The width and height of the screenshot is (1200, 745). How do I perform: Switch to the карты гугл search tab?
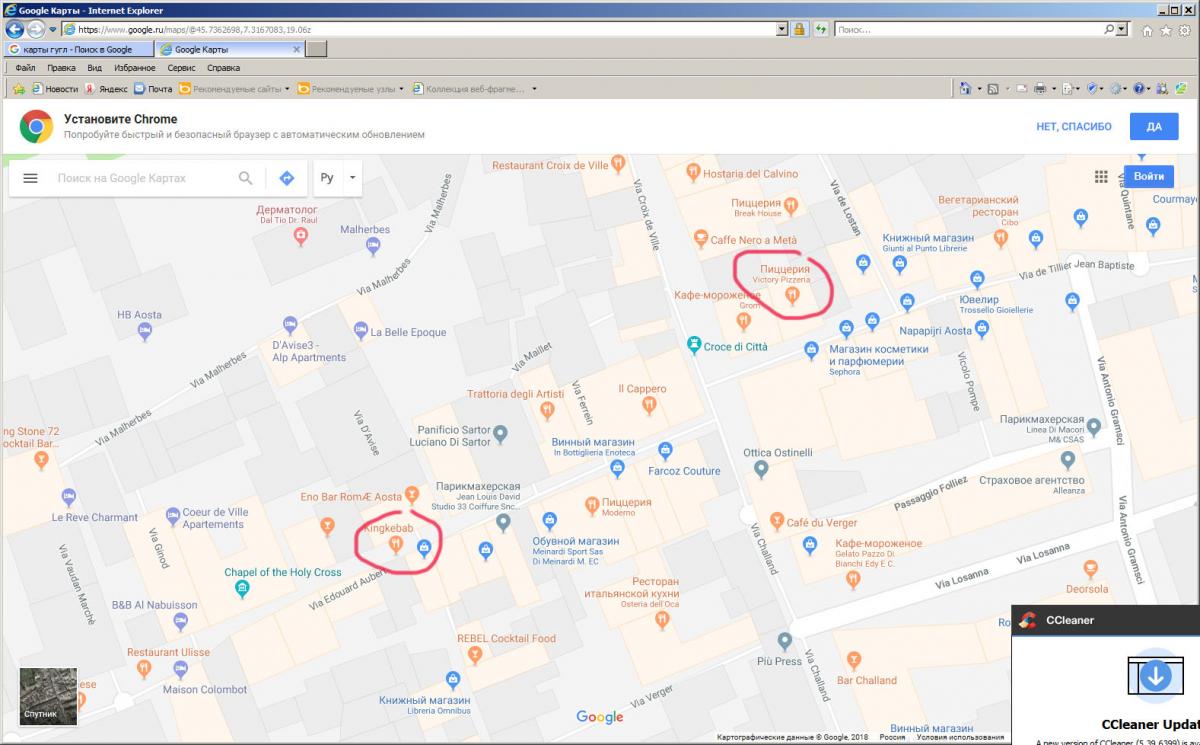(78, 49)
